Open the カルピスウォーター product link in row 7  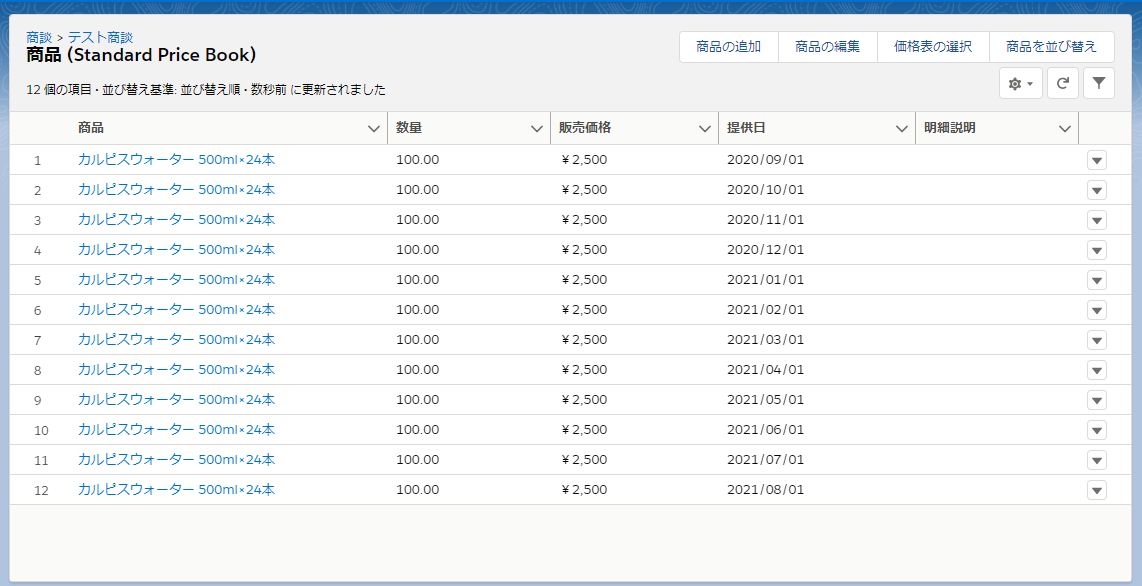tap(176, 339)
